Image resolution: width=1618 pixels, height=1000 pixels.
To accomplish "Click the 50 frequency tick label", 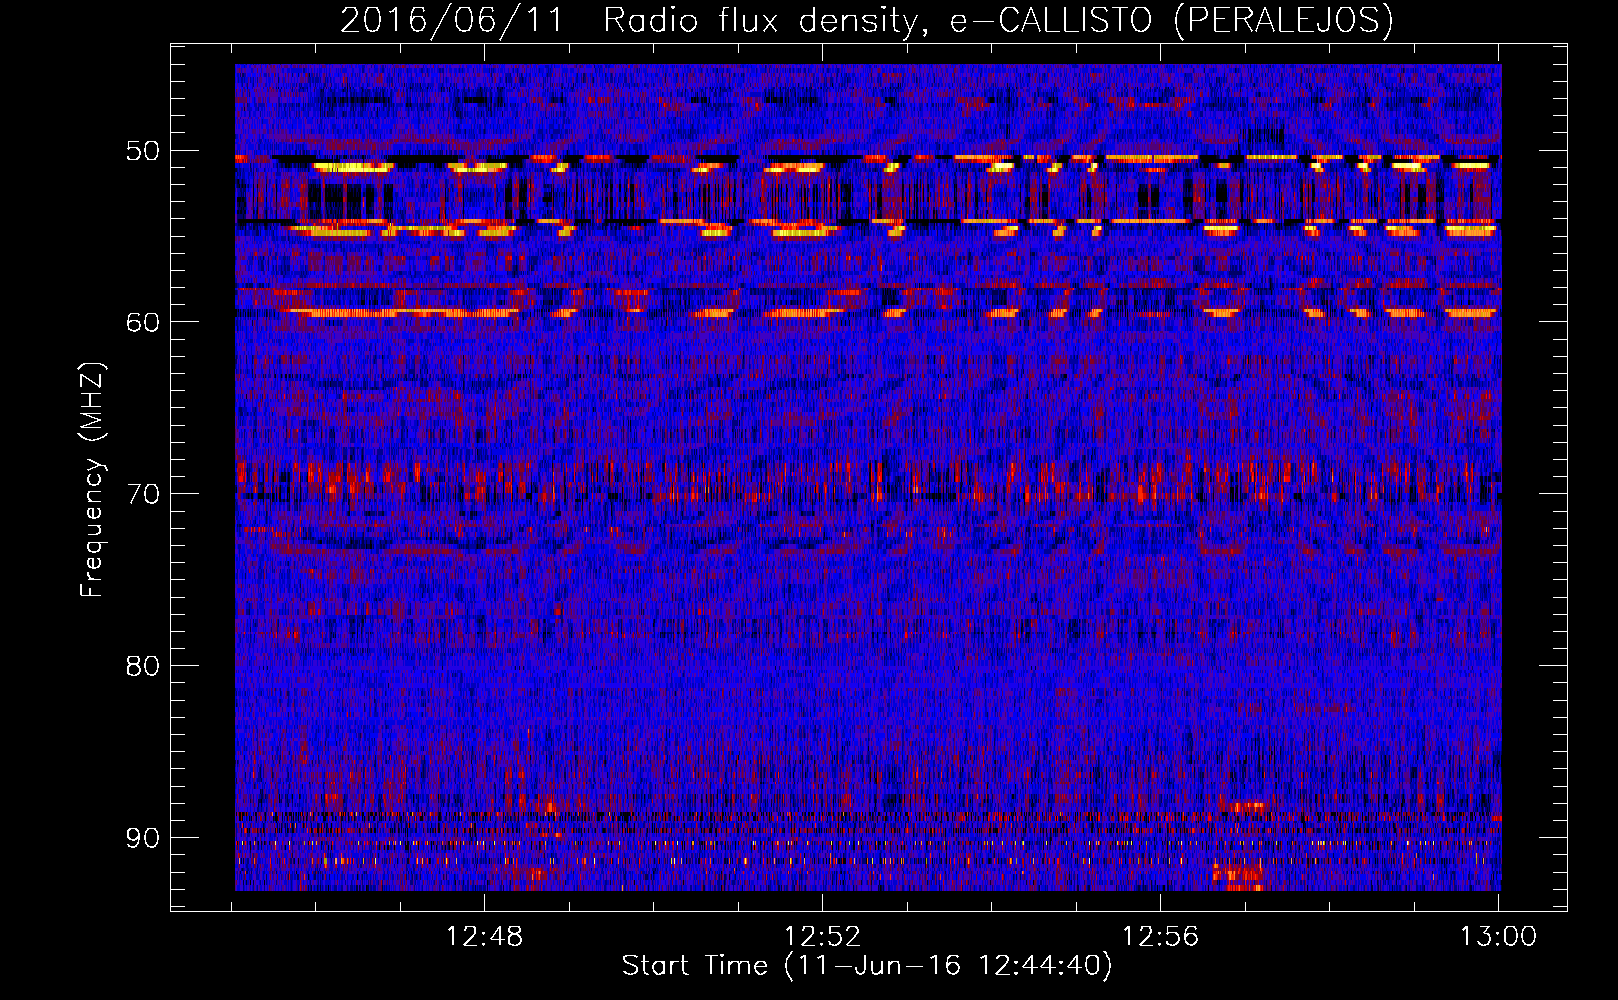I will click(142, 151).
